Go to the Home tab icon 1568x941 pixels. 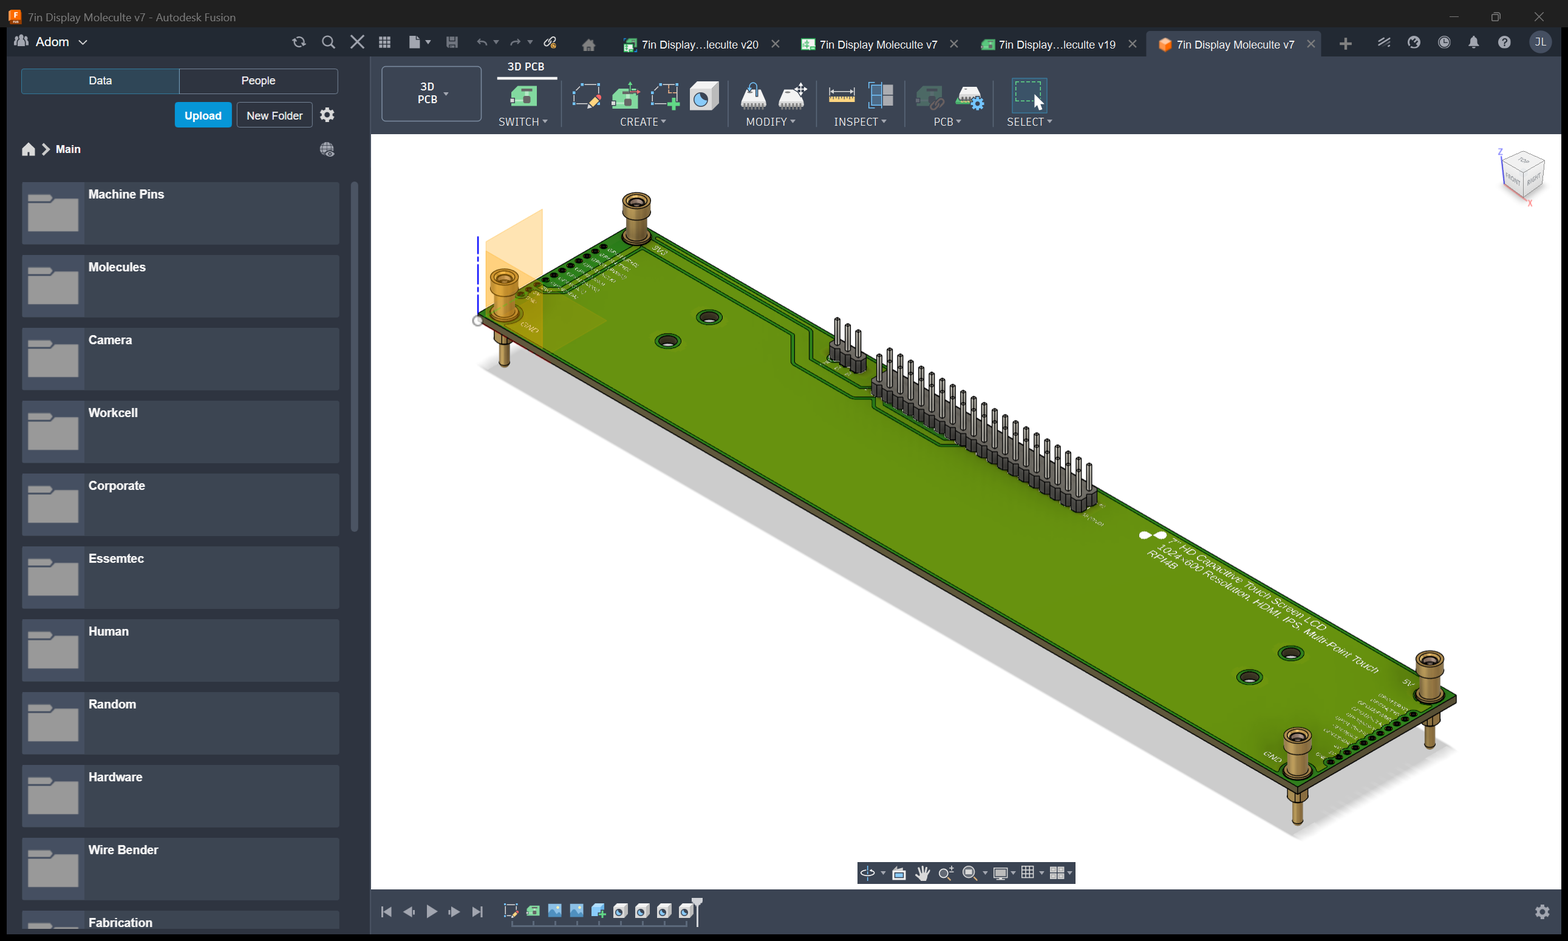(x=588, y=44)
